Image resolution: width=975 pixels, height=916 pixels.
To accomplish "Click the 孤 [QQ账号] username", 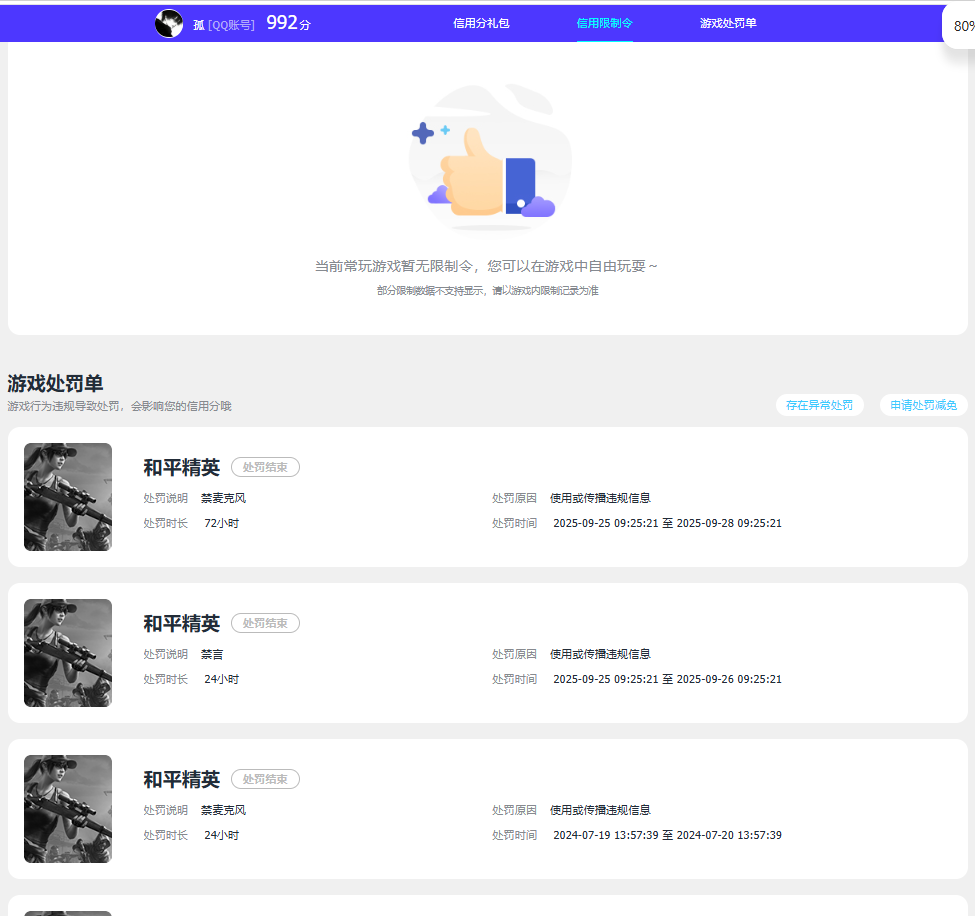I will point(223,25).
